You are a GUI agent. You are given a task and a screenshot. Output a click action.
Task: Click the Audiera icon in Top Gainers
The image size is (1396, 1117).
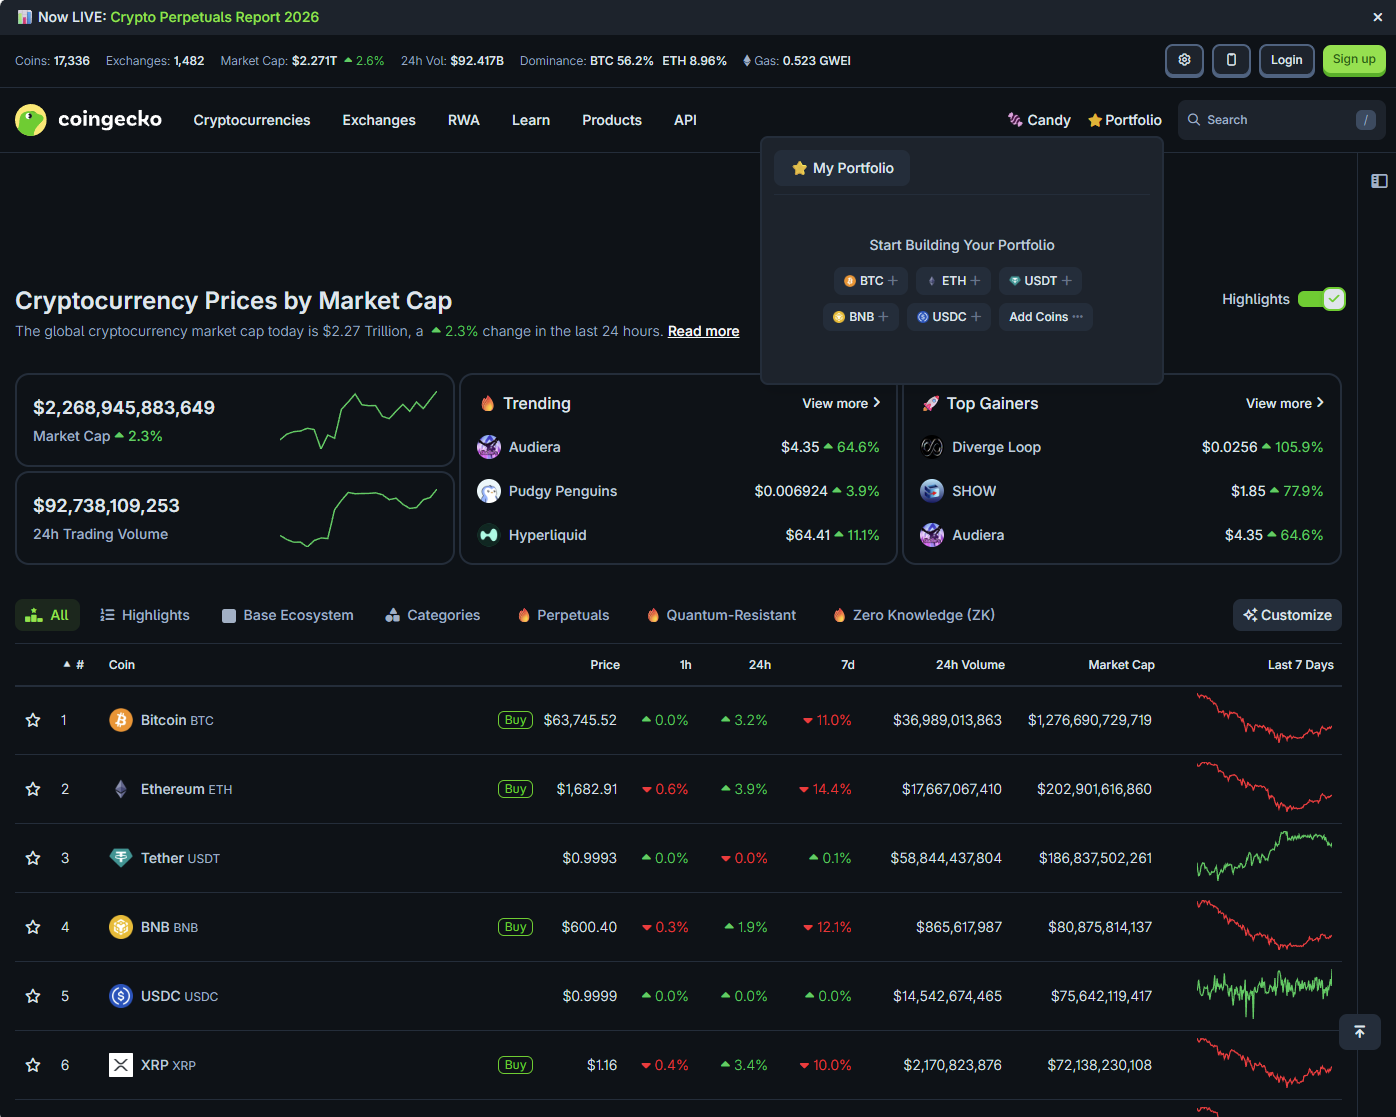pyautogui.click(x=932, y=535)
